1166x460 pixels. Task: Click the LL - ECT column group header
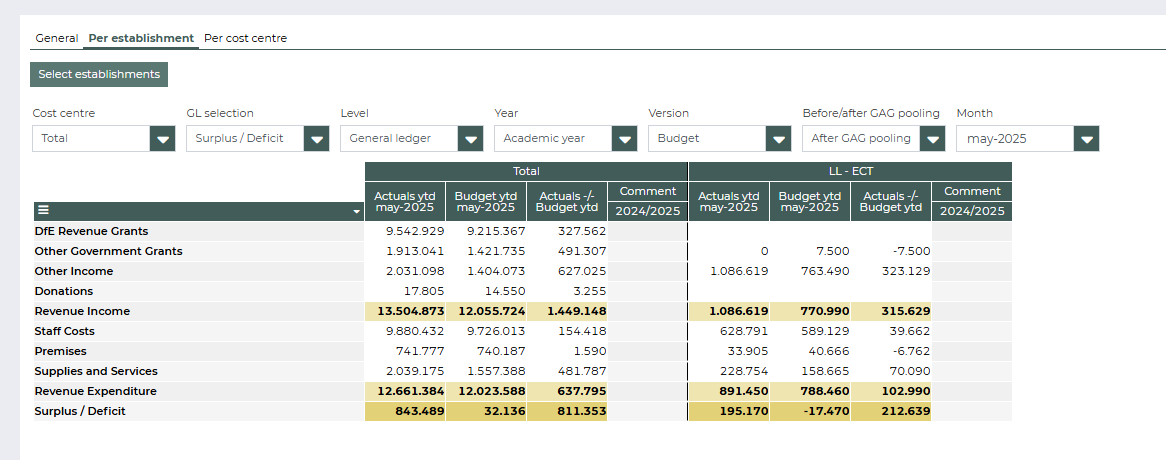pos(849,171)
